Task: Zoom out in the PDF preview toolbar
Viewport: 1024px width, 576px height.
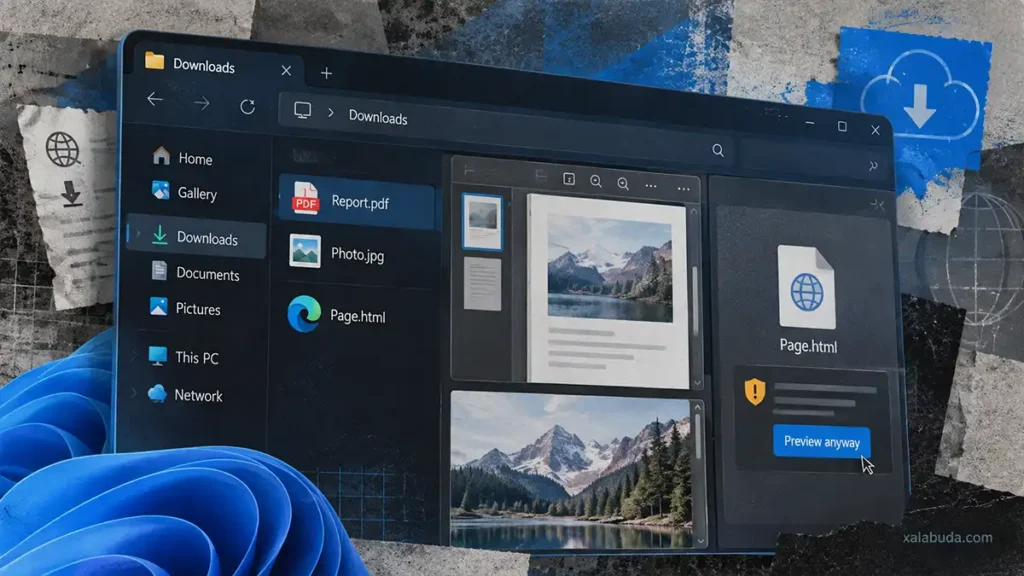Action: 596,182
